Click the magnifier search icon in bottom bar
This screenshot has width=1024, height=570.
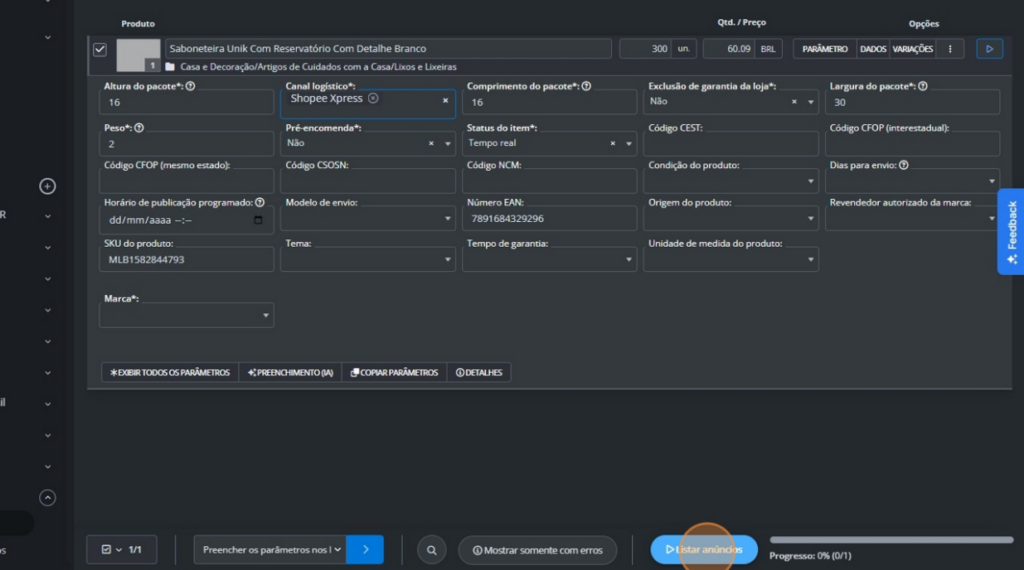(x=431, y=550)
